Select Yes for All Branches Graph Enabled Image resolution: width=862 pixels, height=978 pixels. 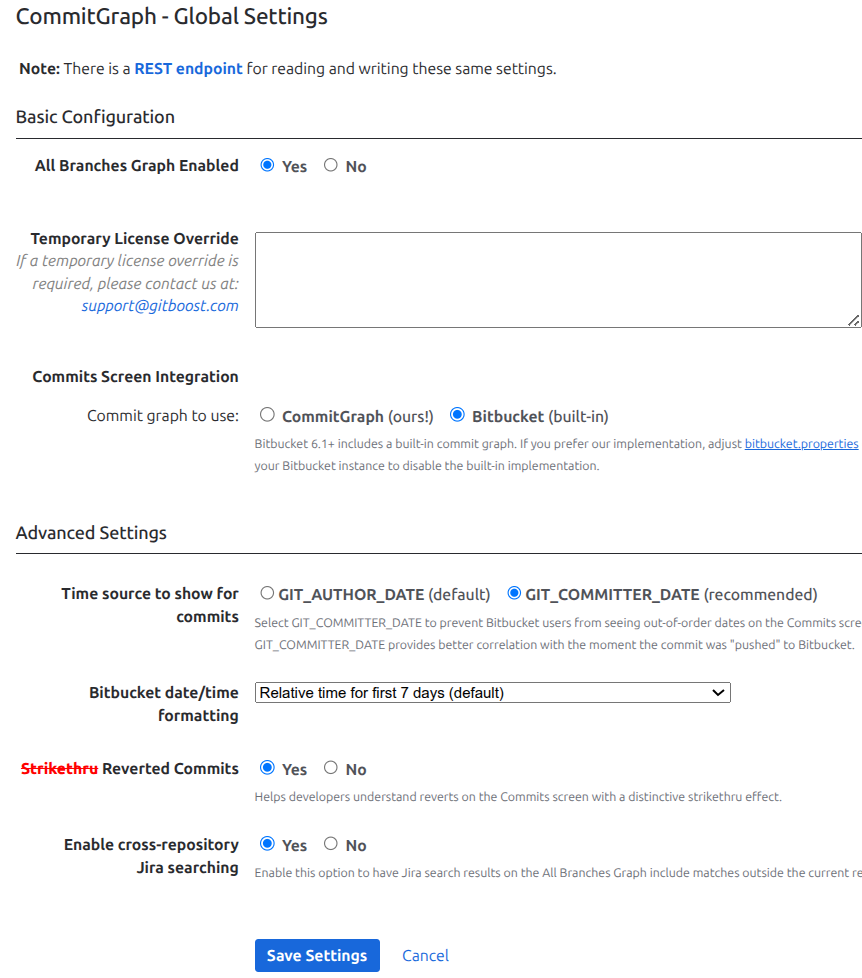click(x=267, y=166)
